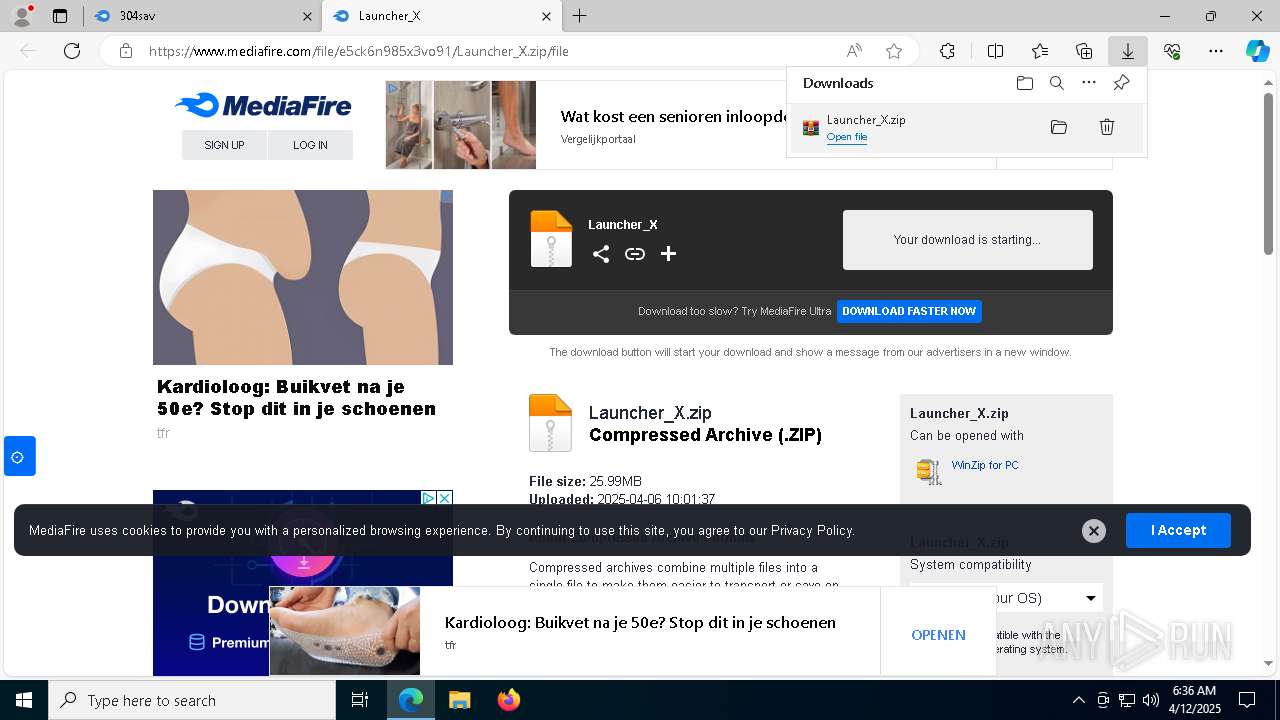Open the Copilot icon
The width and height of the screenshot is (1280, 720).
pyautogui.click(x=1257, y=51)
